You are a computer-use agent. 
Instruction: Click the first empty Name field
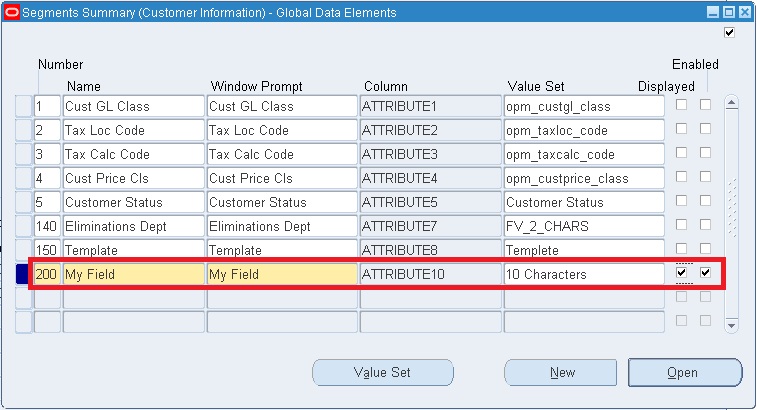click(132, 298)
